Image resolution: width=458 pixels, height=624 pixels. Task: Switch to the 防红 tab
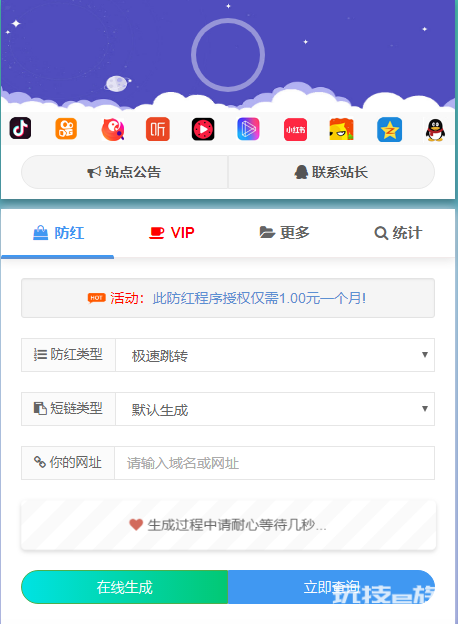[x=58, y=233]
